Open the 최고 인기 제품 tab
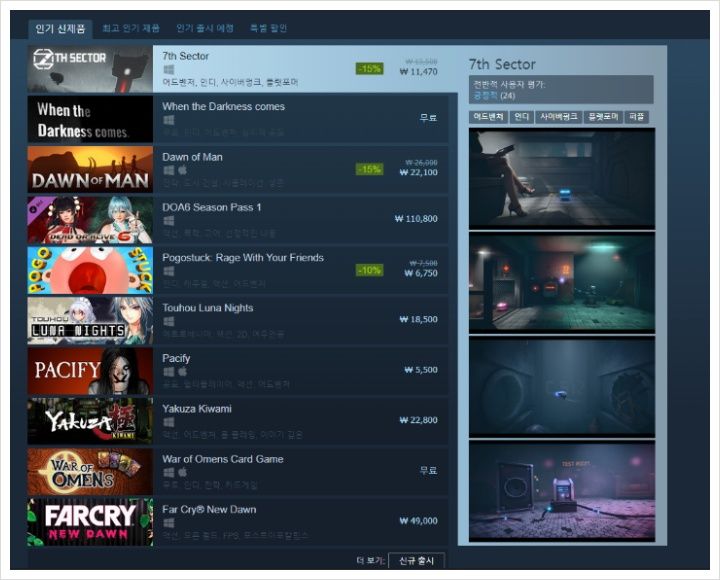Viewport: 720px width, 580px height. 131,28
